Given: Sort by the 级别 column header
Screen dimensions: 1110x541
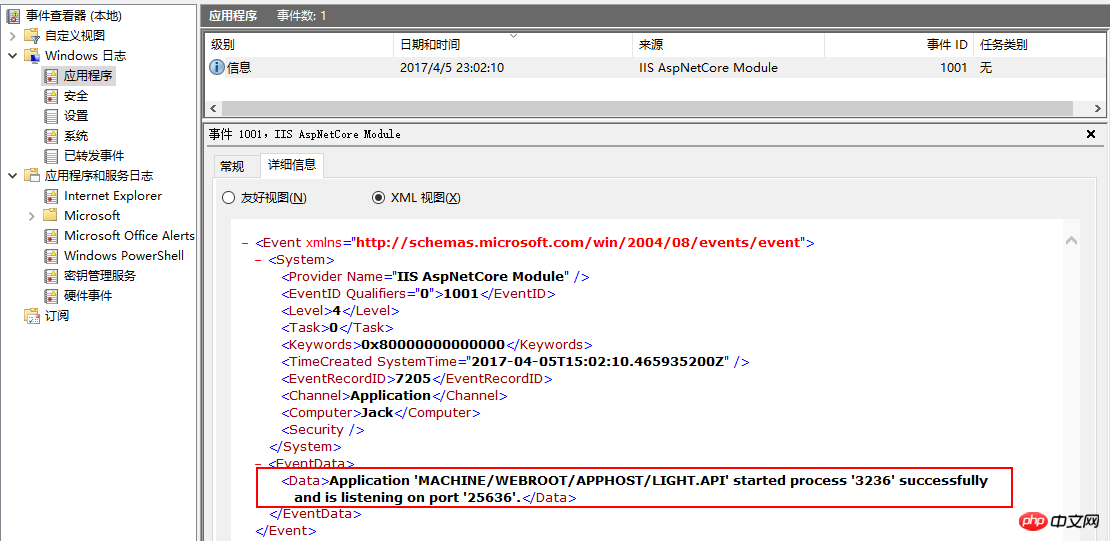Looking at the screenshot, I should pos(298,45).
